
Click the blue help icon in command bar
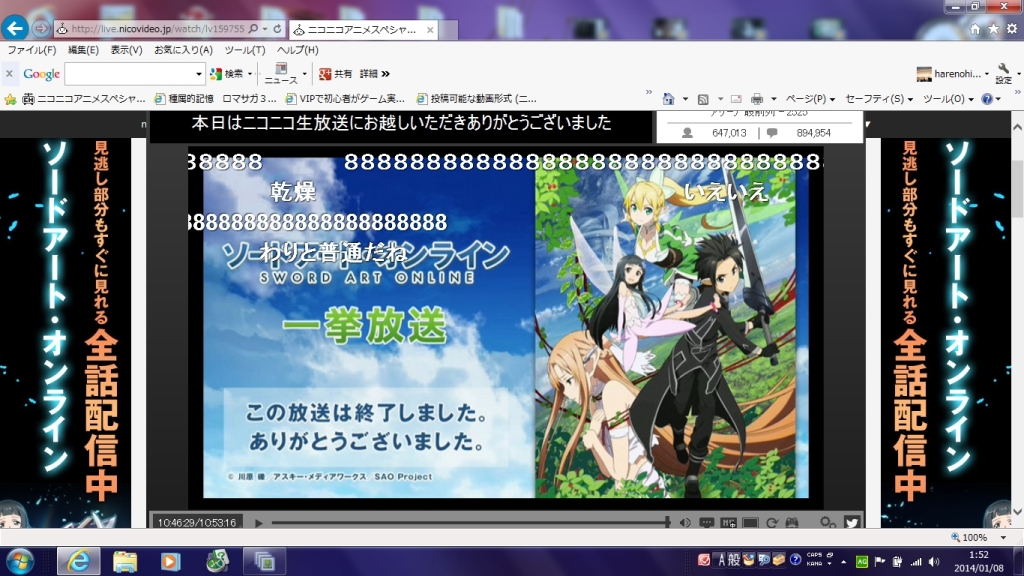tap(987, 99)
